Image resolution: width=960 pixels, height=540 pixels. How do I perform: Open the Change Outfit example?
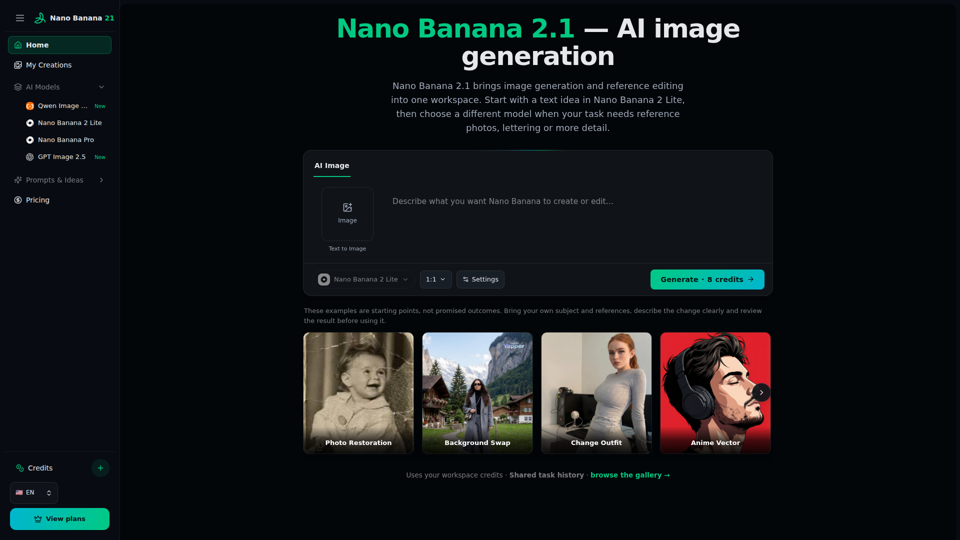(x=596, y=393)
